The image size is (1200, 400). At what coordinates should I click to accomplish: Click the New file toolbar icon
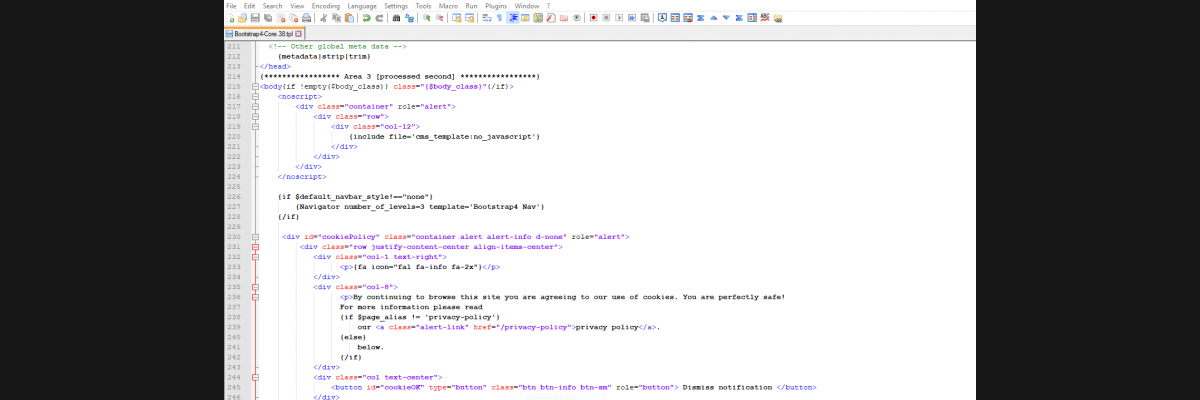click(230, 18)
